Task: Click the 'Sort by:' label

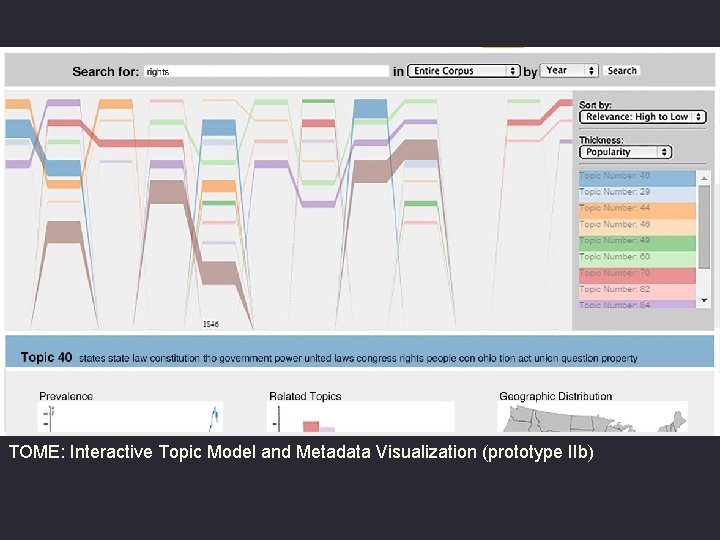Action: 595,105
